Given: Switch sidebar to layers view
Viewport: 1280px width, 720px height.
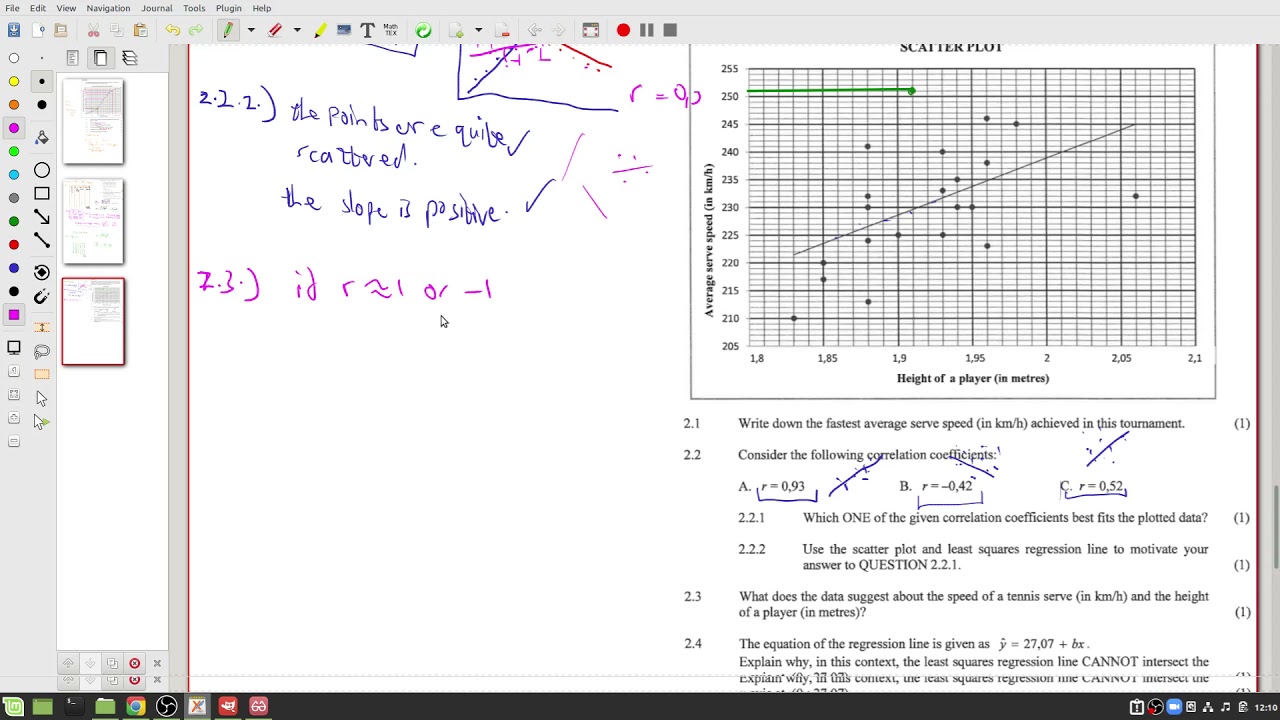Looking at the screenshot, I should click(129, 58).
